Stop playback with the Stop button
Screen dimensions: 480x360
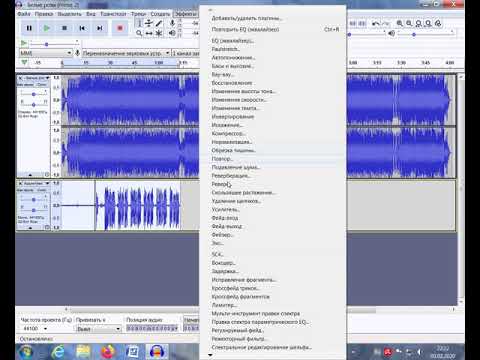click(65, 28)
